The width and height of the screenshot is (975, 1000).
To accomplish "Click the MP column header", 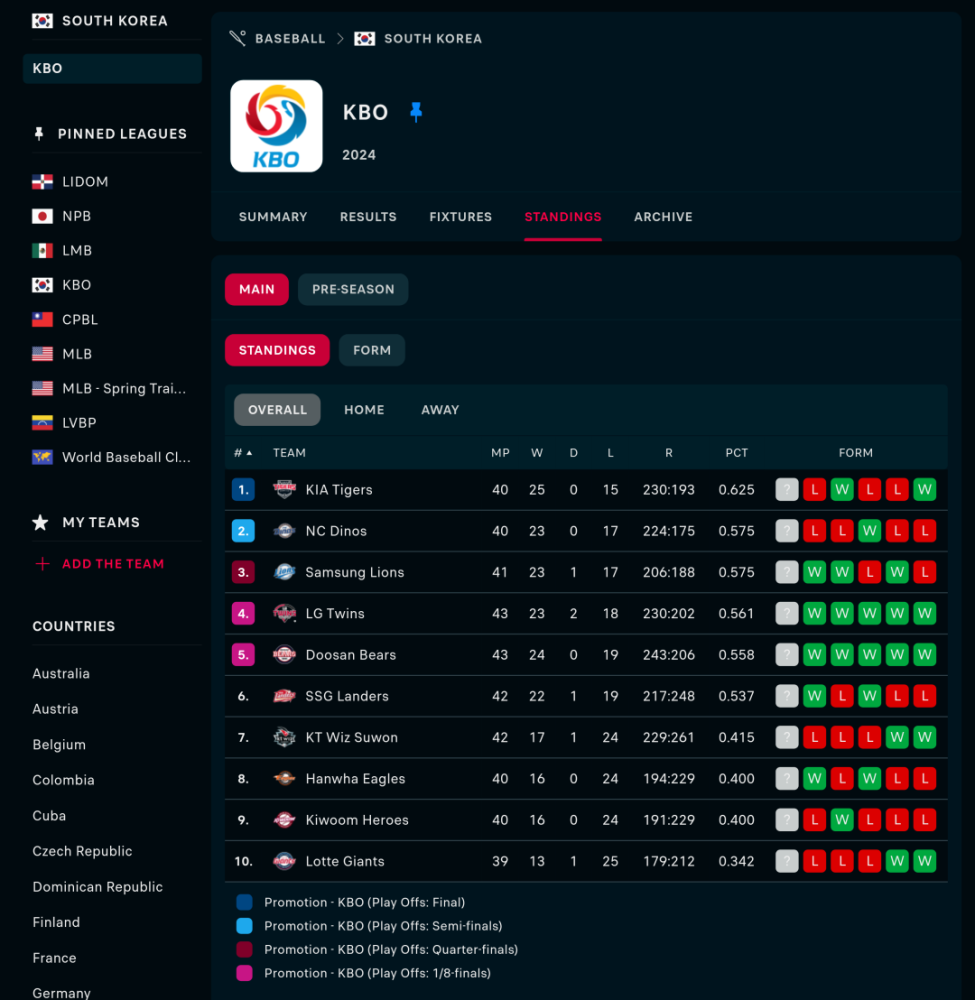I will pos(500,453).
